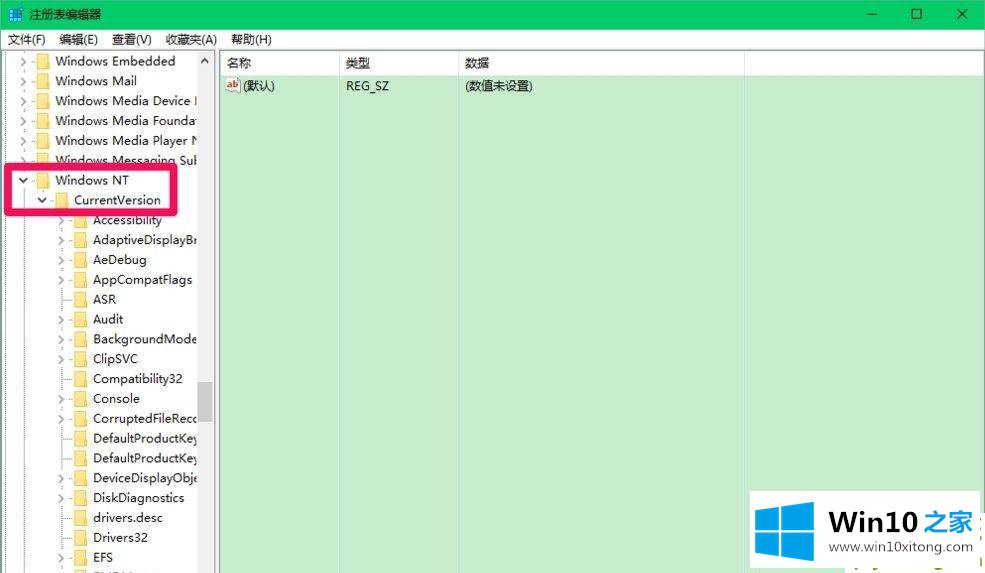Open the 收藏夹(A) menu
The image size is (985, 573).
point(191,40)
